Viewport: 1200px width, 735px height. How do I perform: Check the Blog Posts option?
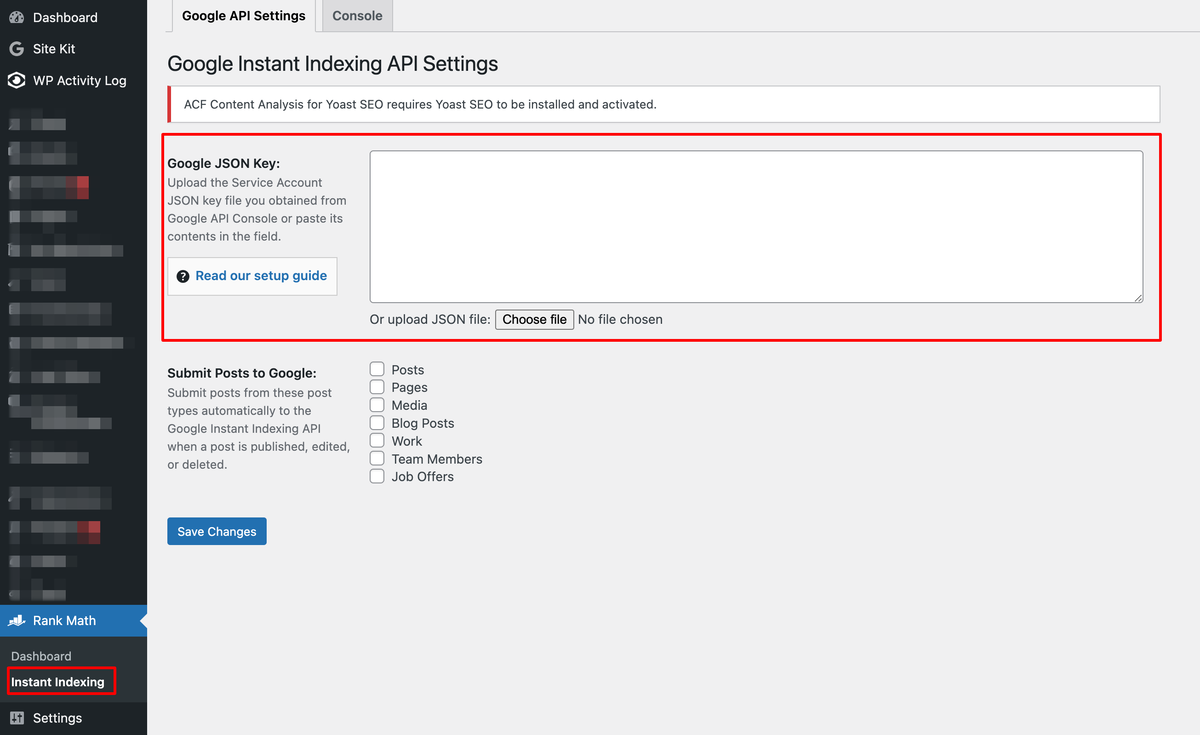pos(377,423)
